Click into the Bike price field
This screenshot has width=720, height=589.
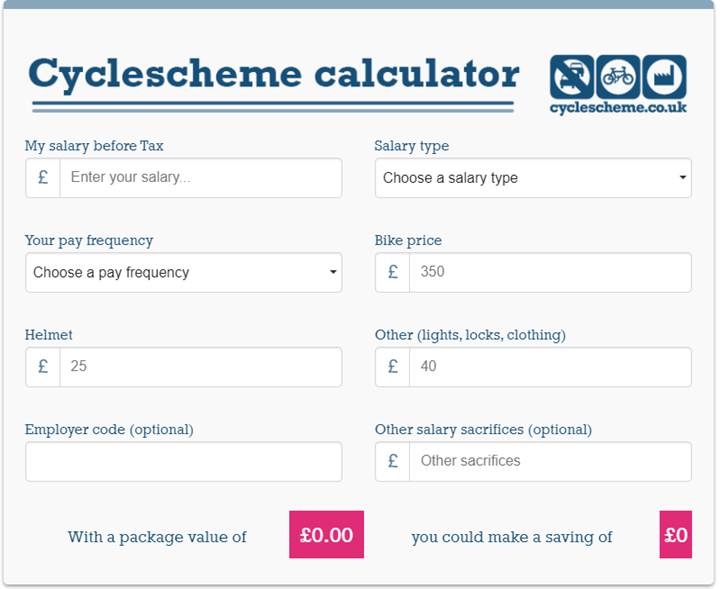coord(550,272)
